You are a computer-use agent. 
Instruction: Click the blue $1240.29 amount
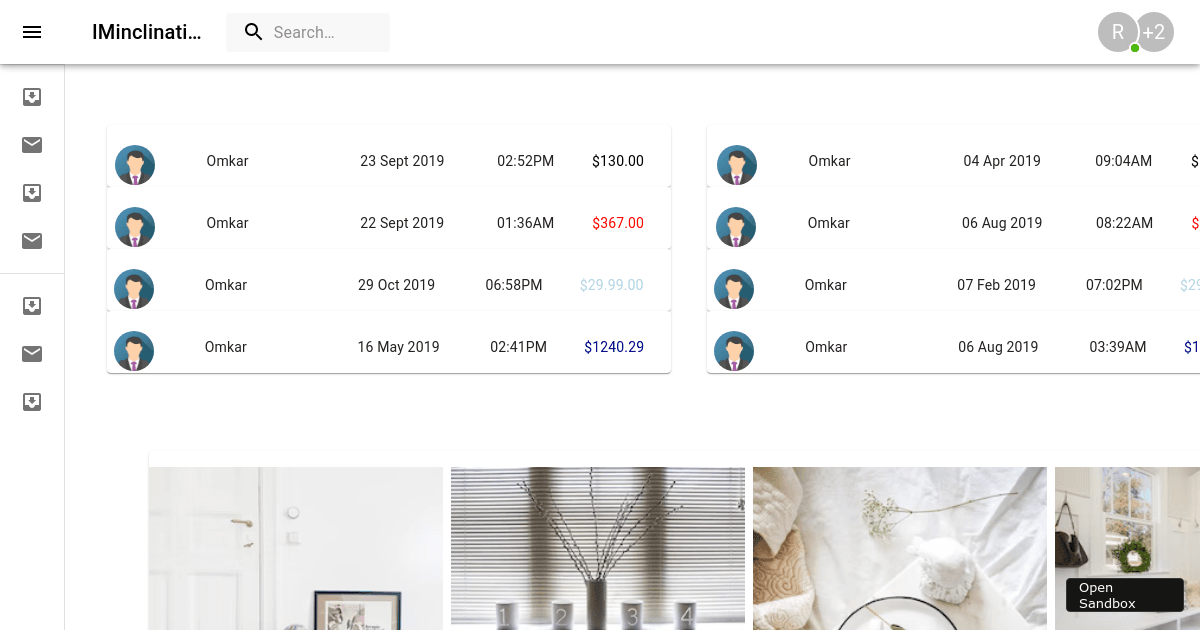613,347
